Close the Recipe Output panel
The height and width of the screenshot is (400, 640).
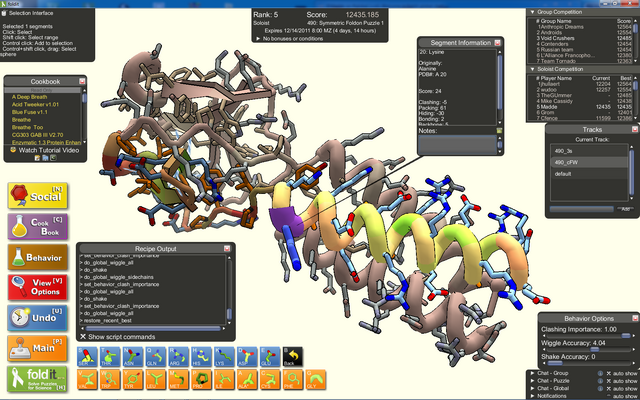tap(227, 249)
